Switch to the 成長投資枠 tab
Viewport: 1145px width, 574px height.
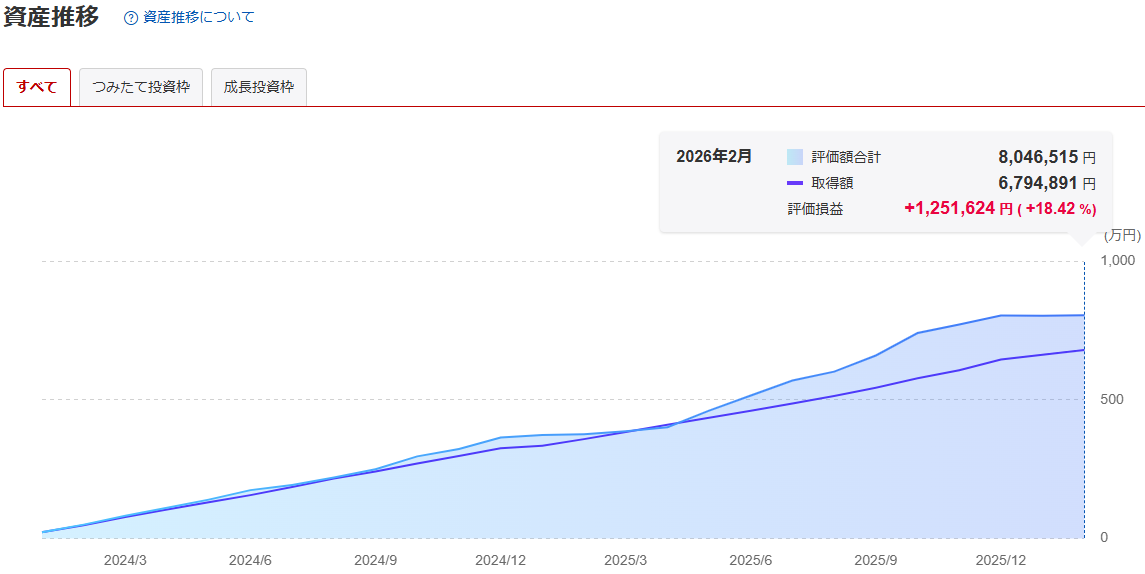tap(258, 87)
